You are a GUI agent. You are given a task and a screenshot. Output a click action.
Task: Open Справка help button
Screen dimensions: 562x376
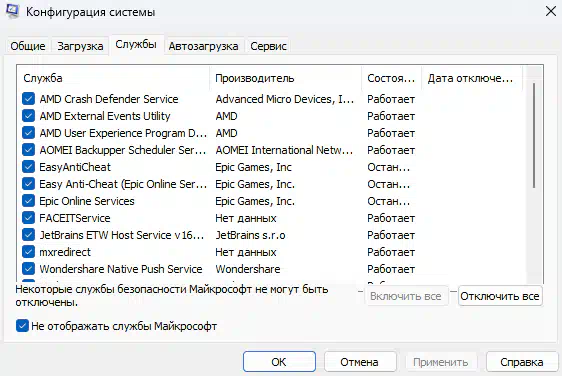pos(522,362)
